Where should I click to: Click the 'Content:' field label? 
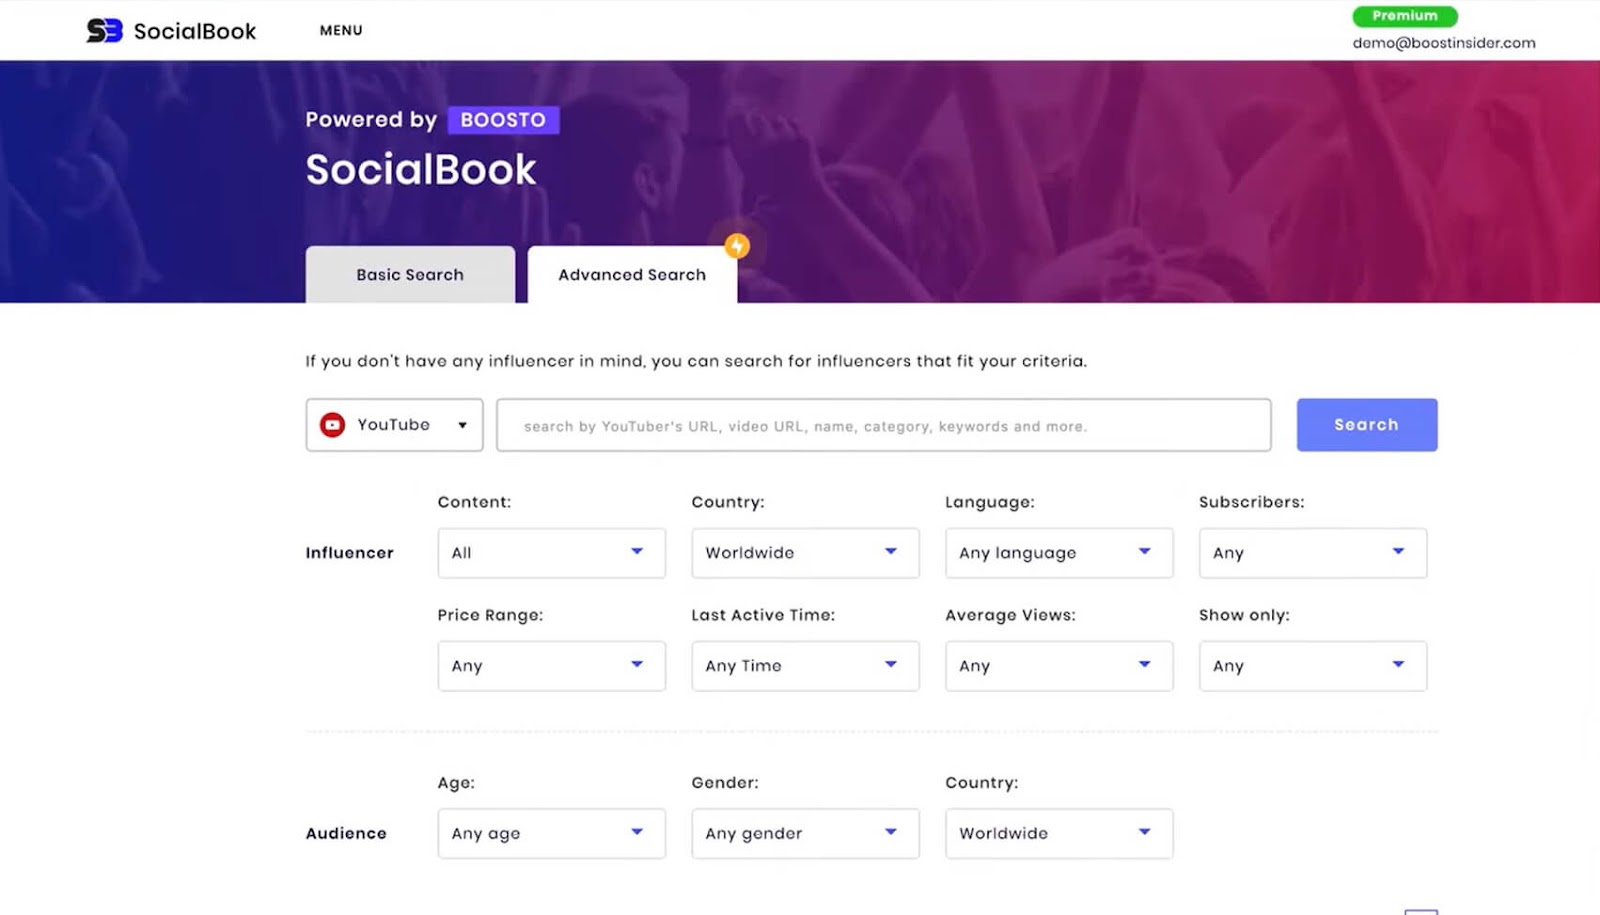(474, 502)
